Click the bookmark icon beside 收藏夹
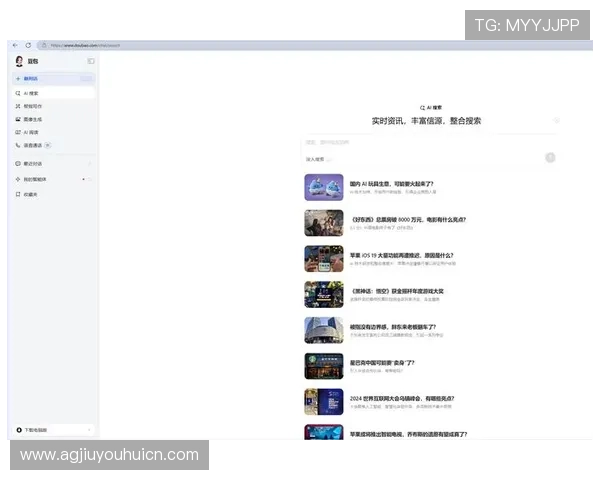This screenshot has height=480, width=600. tap(18, 194)
